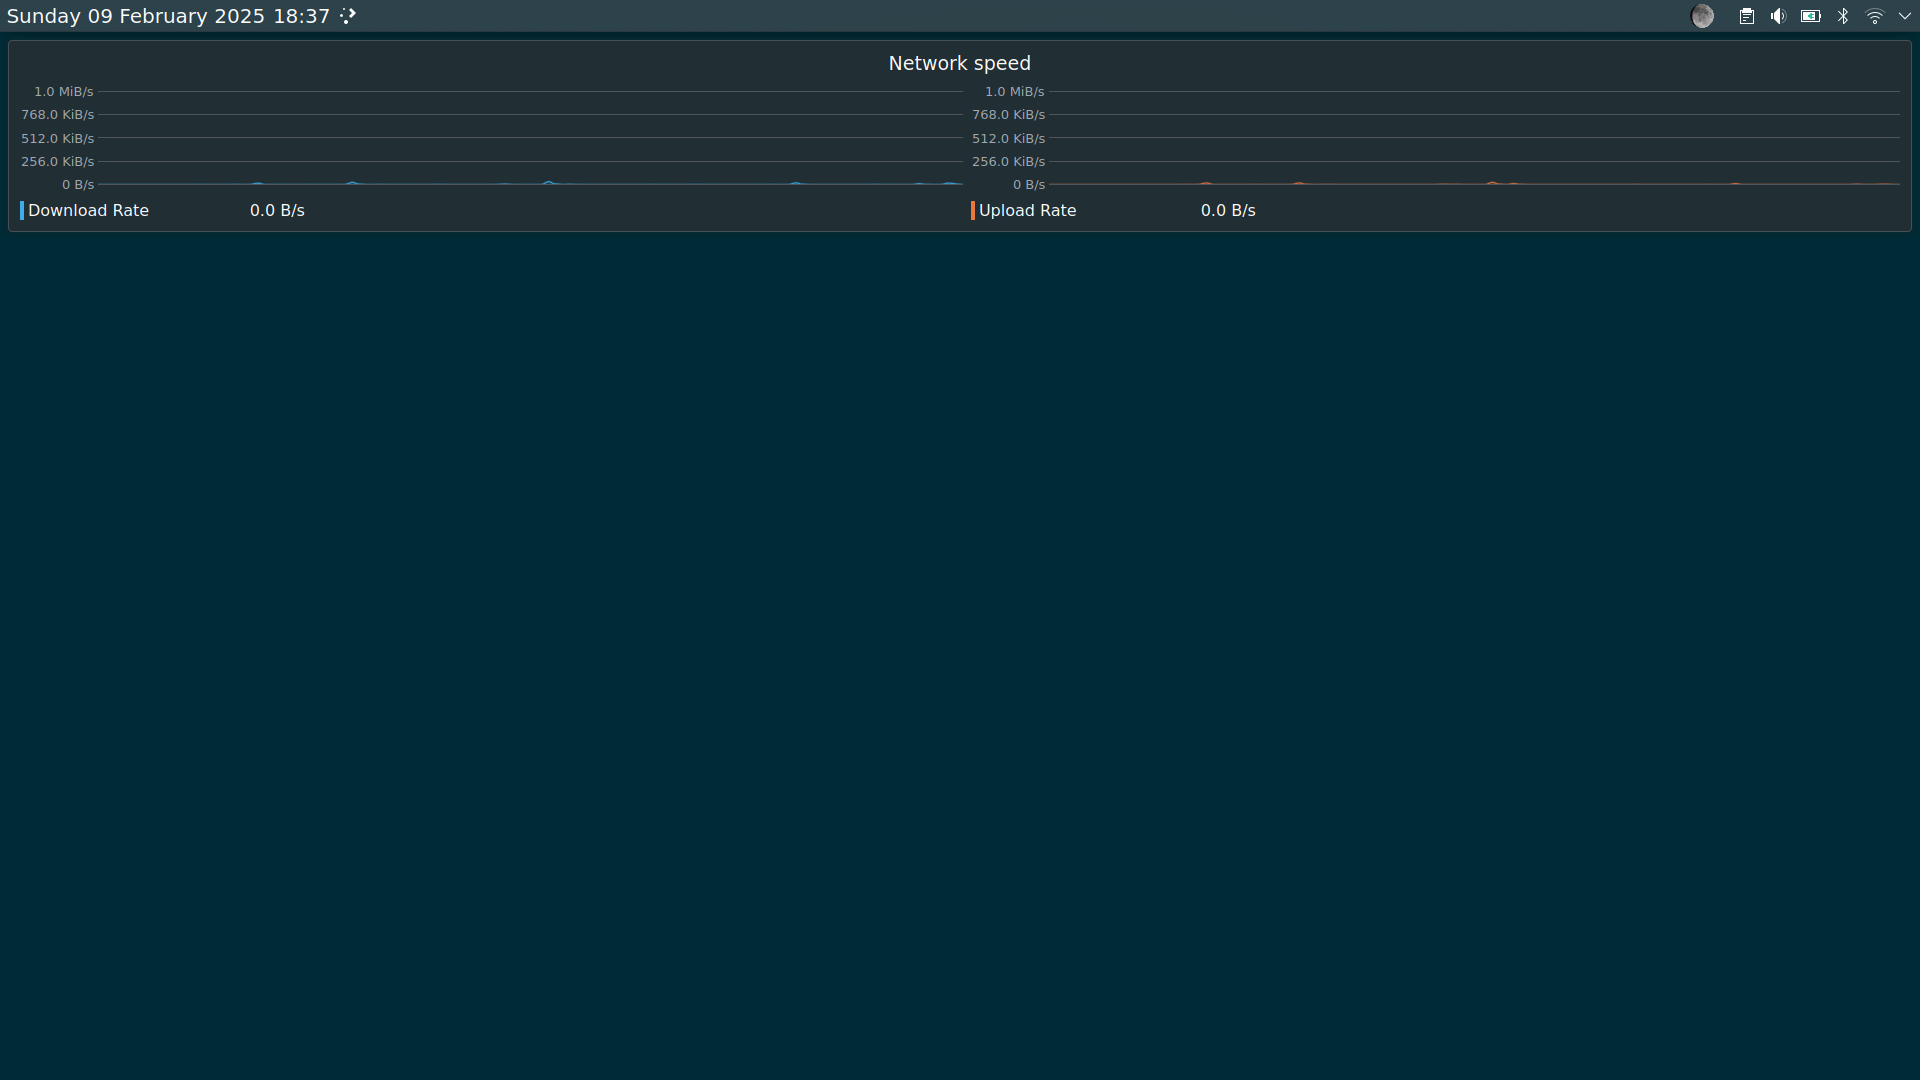Select the Upload Rate legend label
The image size is (1920, 1080).
[x=1027, y=211]
